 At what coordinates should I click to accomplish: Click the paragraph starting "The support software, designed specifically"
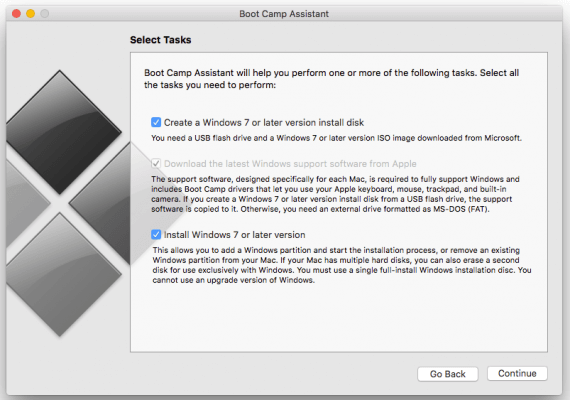[x=335, y=194]
